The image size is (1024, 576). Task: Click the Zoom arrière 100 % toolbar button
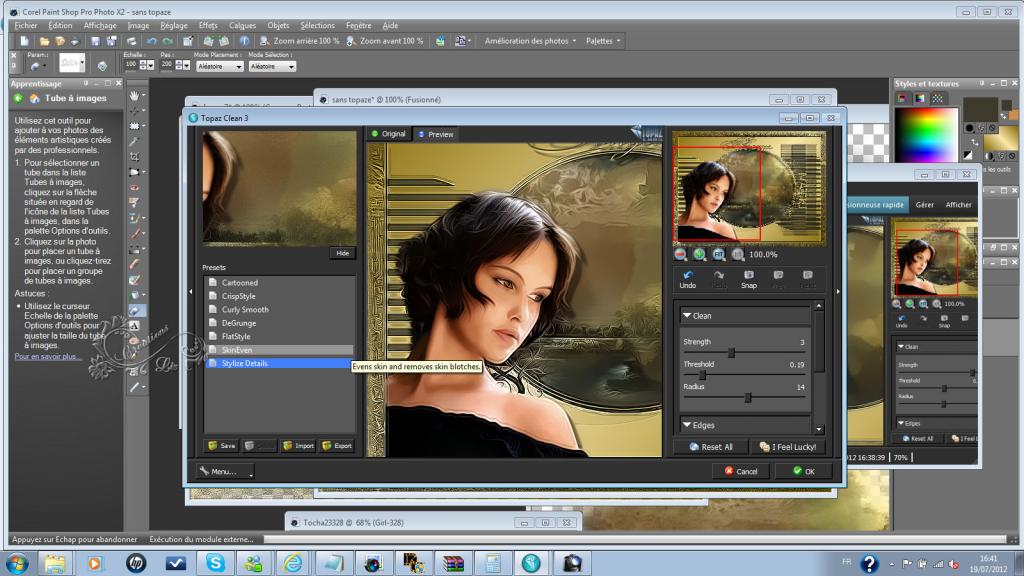(300, 41)
